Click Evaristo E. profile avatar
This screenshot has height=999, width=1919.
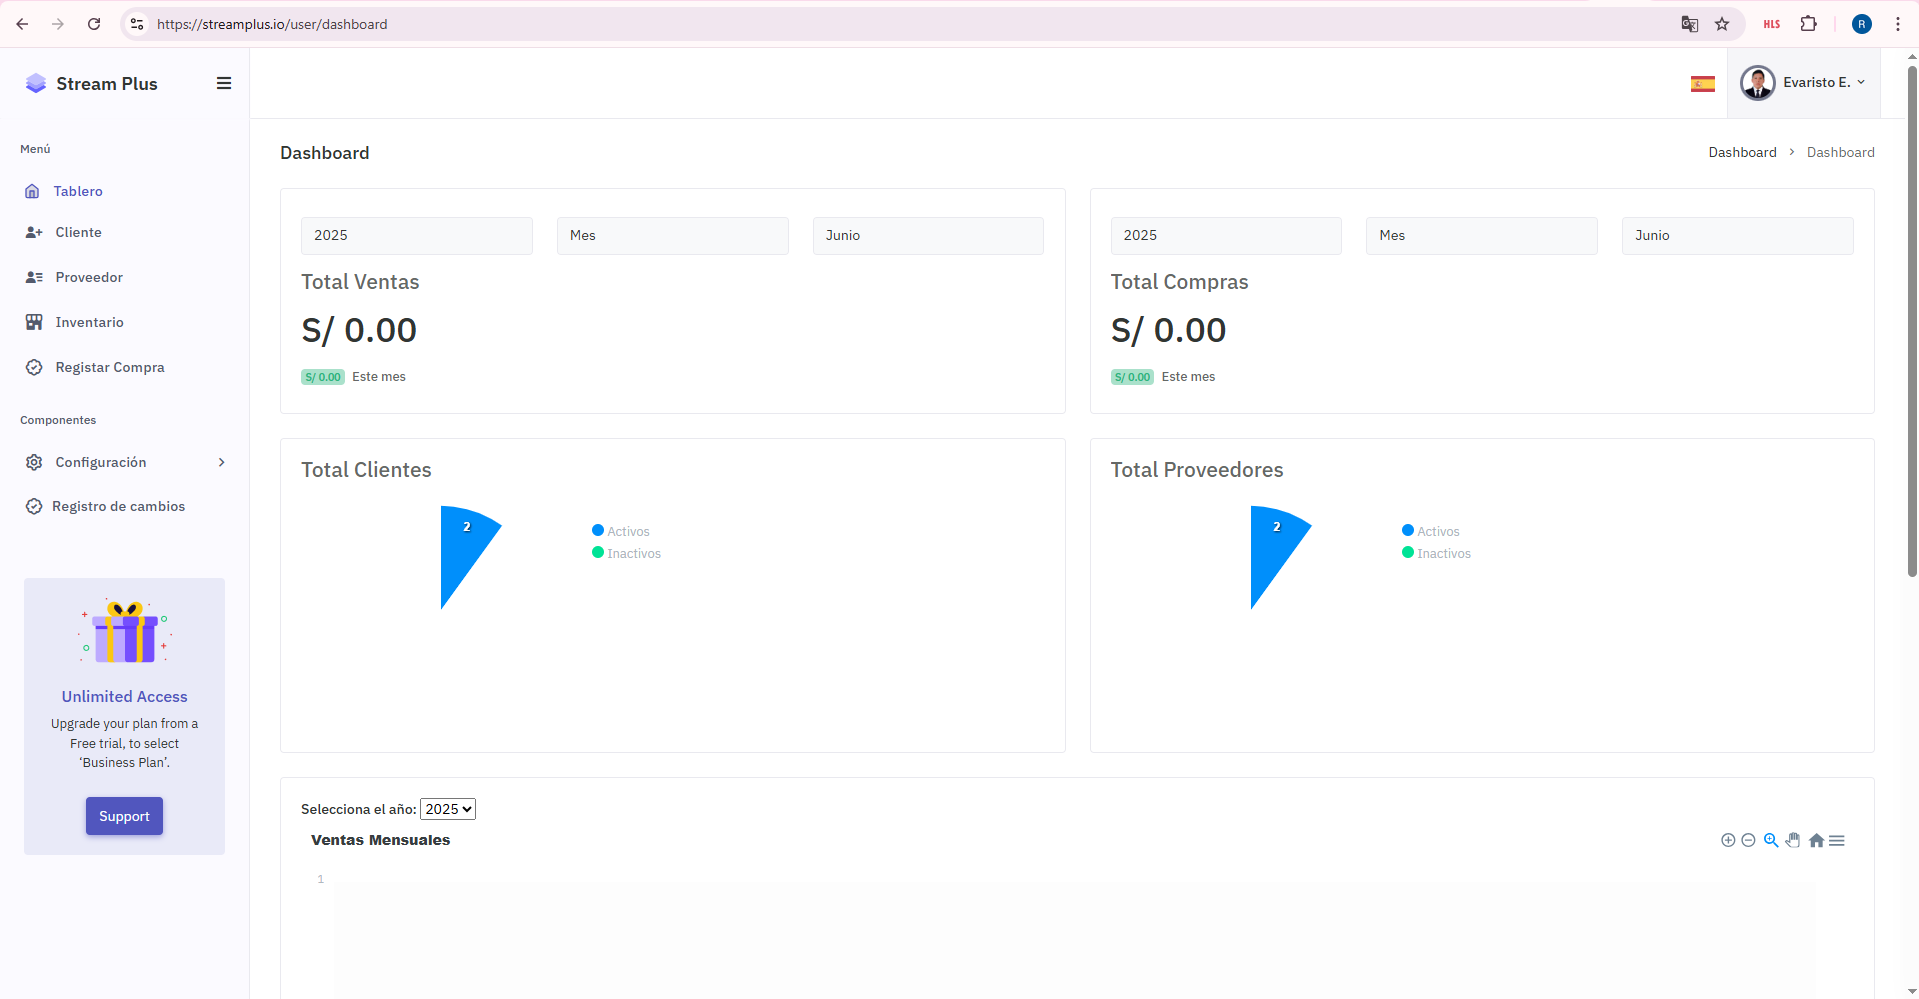(1757, 83)
